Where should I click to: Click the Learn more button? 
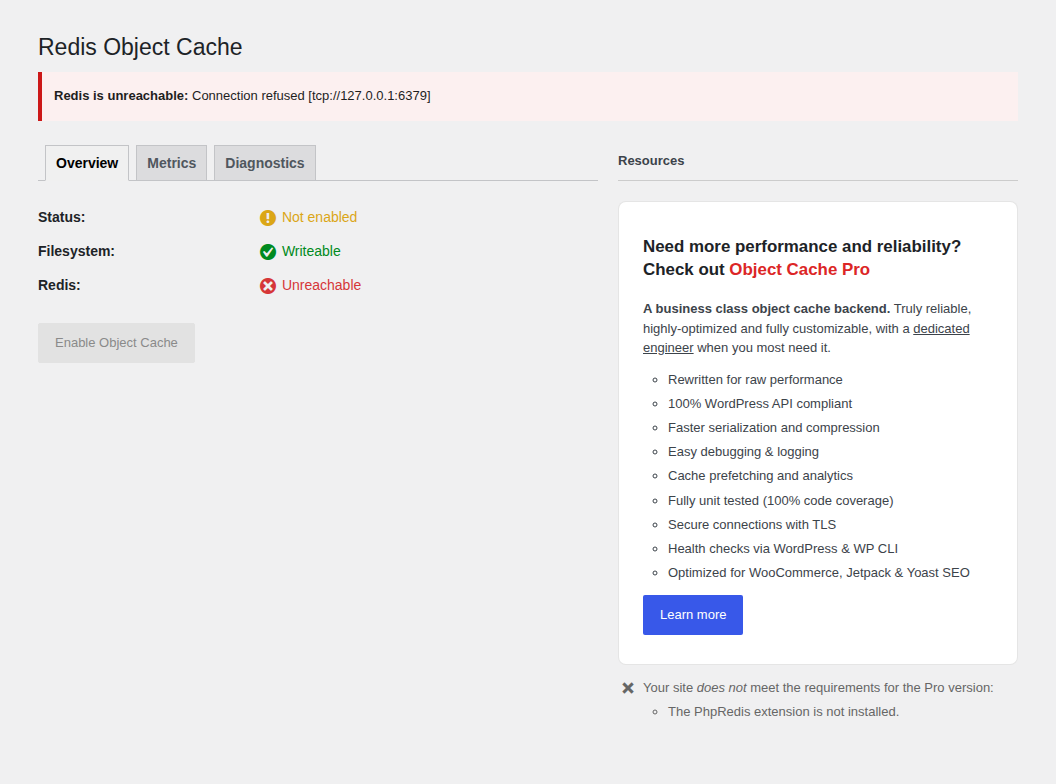point(693,615)
